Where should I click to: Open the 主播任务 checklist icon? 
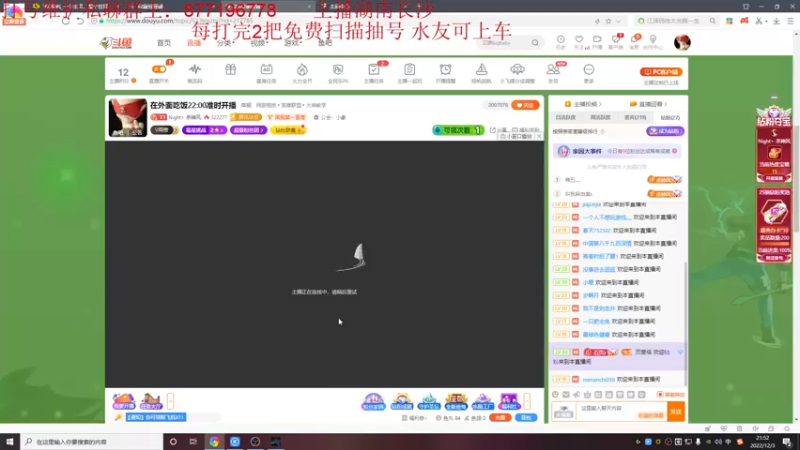coord(373,72)
